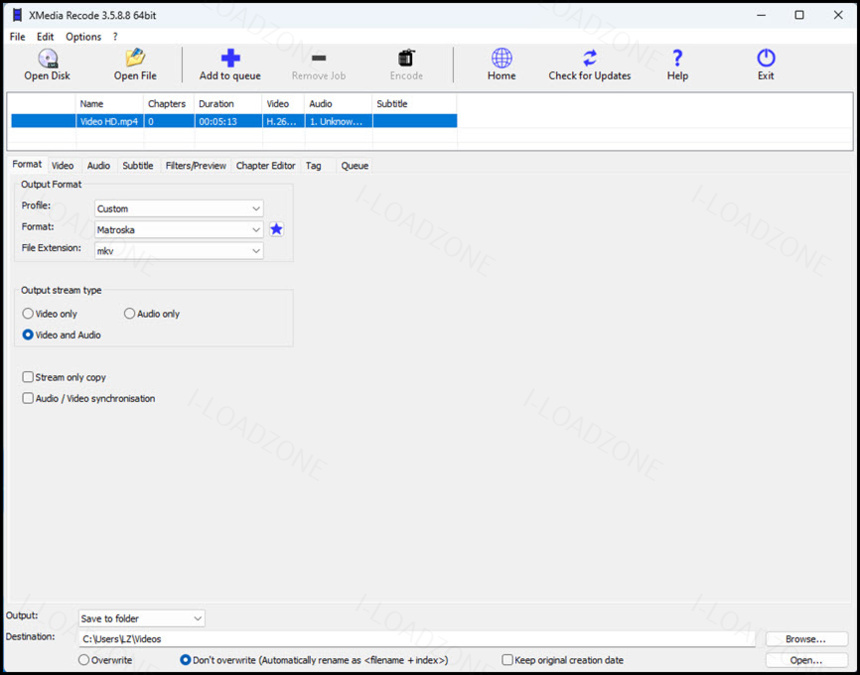This screenshot has width=860, height=675.
Task: Choose the Don't overwrite radio option
Action: 185,660
